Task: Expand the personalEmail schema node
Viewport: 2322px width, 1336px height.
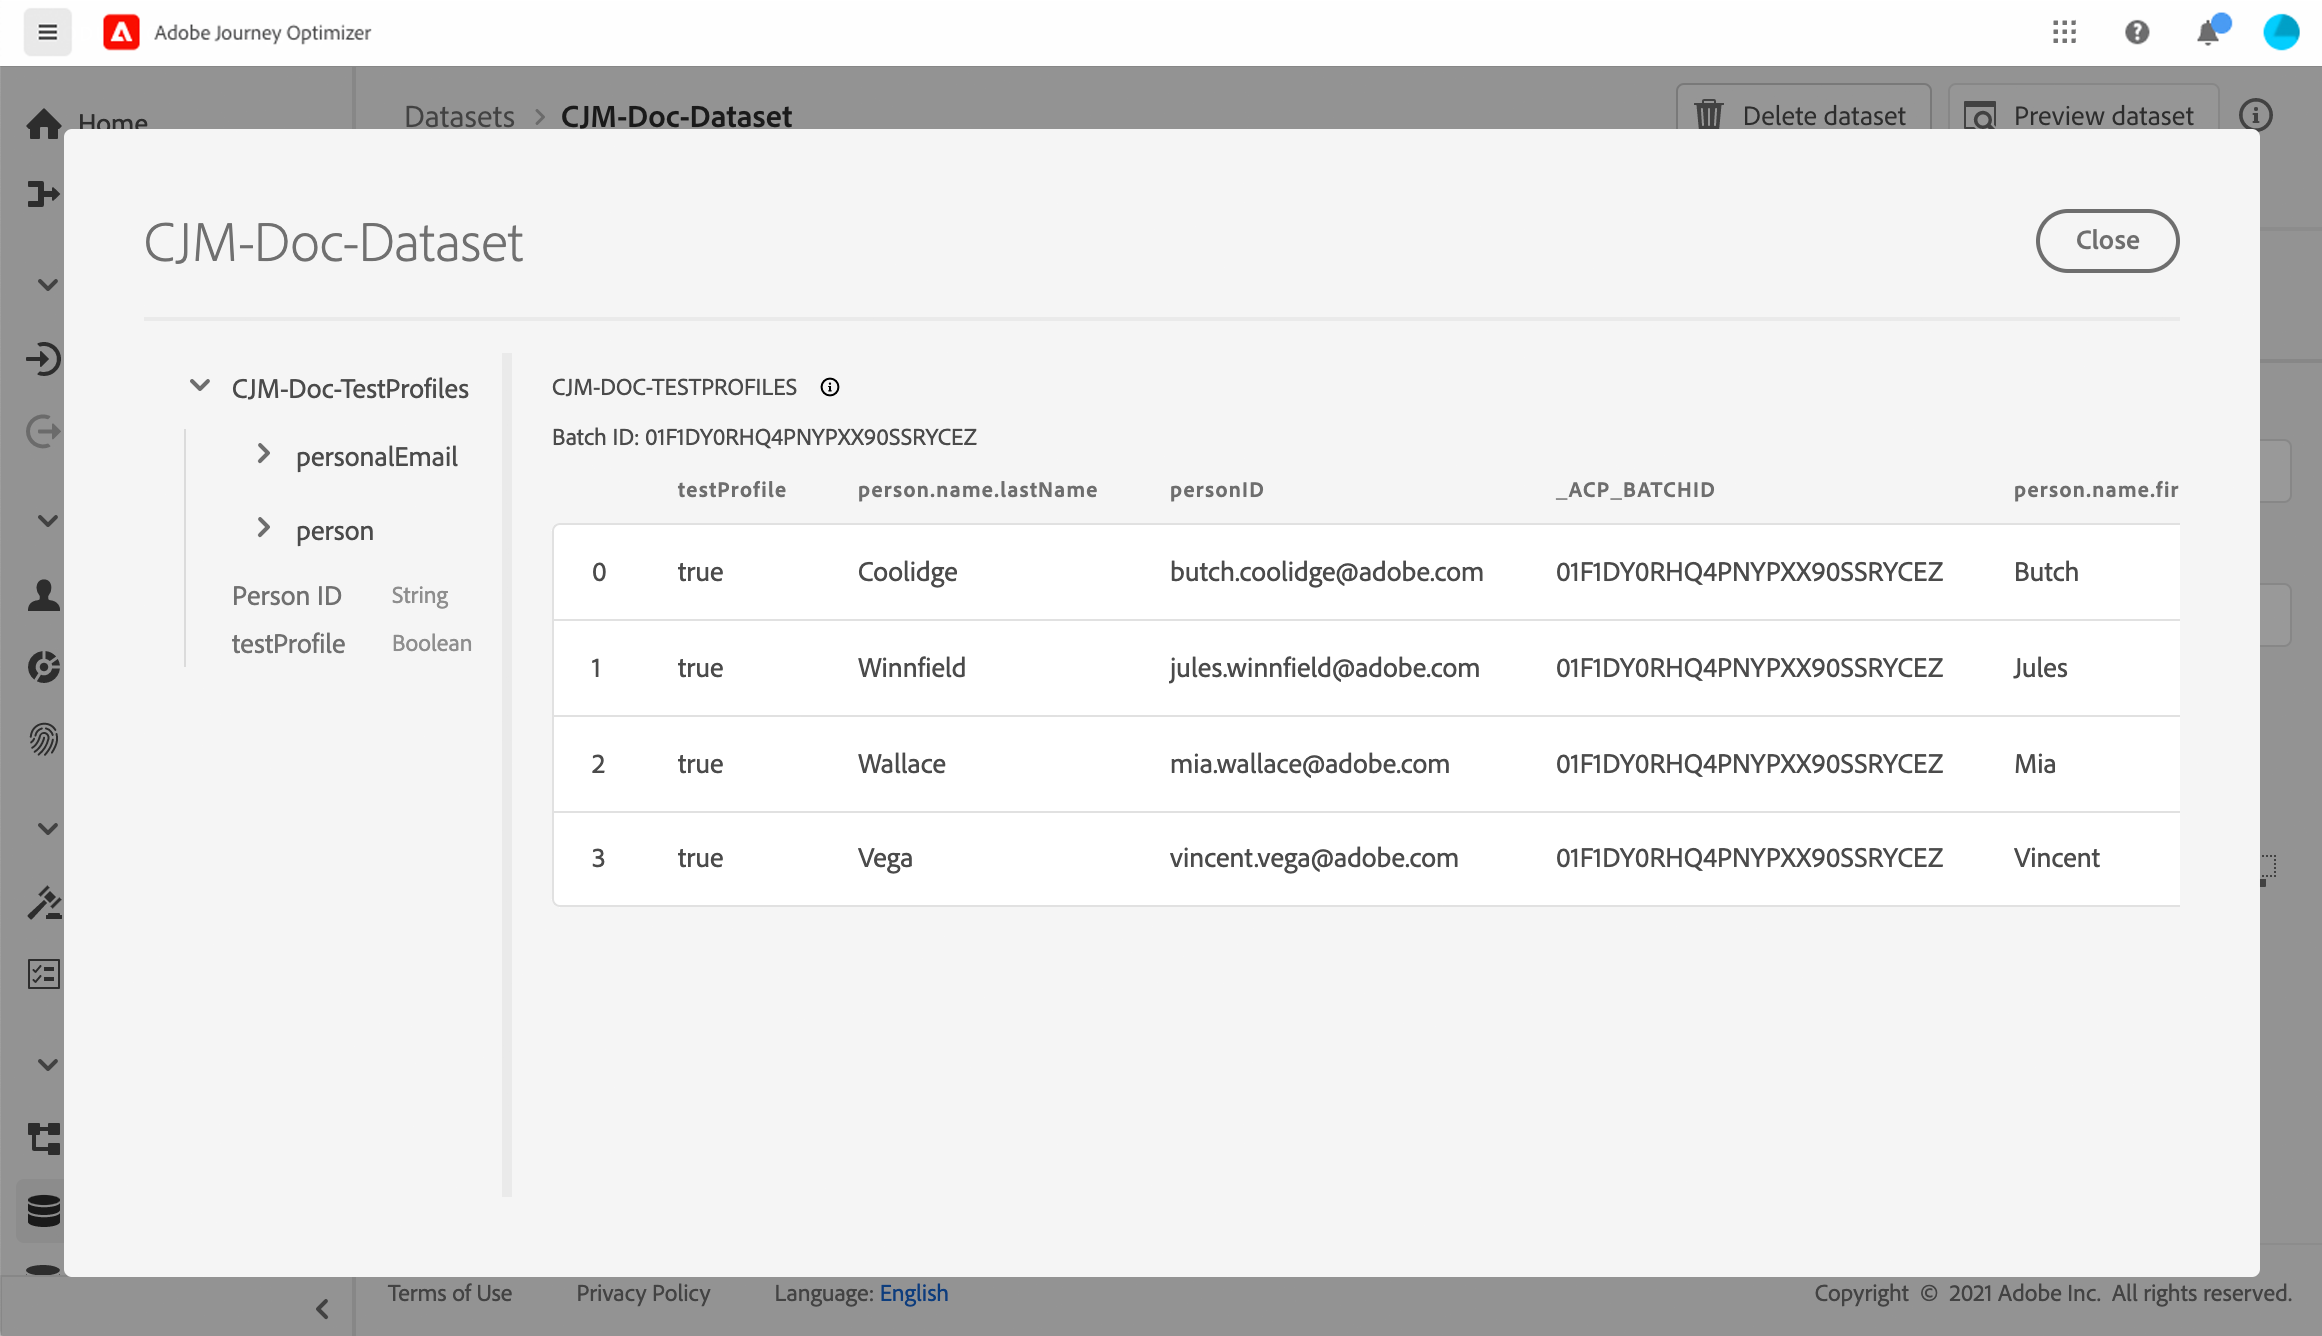Action: tap(264, 454)
